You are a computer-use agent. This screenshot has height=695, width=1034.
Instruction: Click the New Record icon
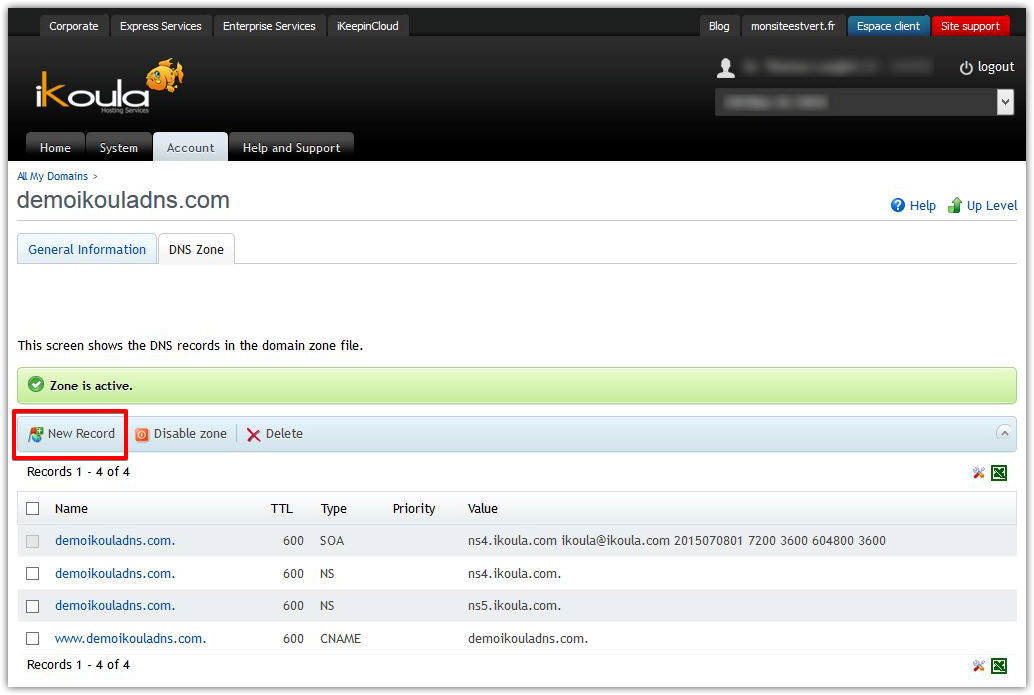[36, 434]
